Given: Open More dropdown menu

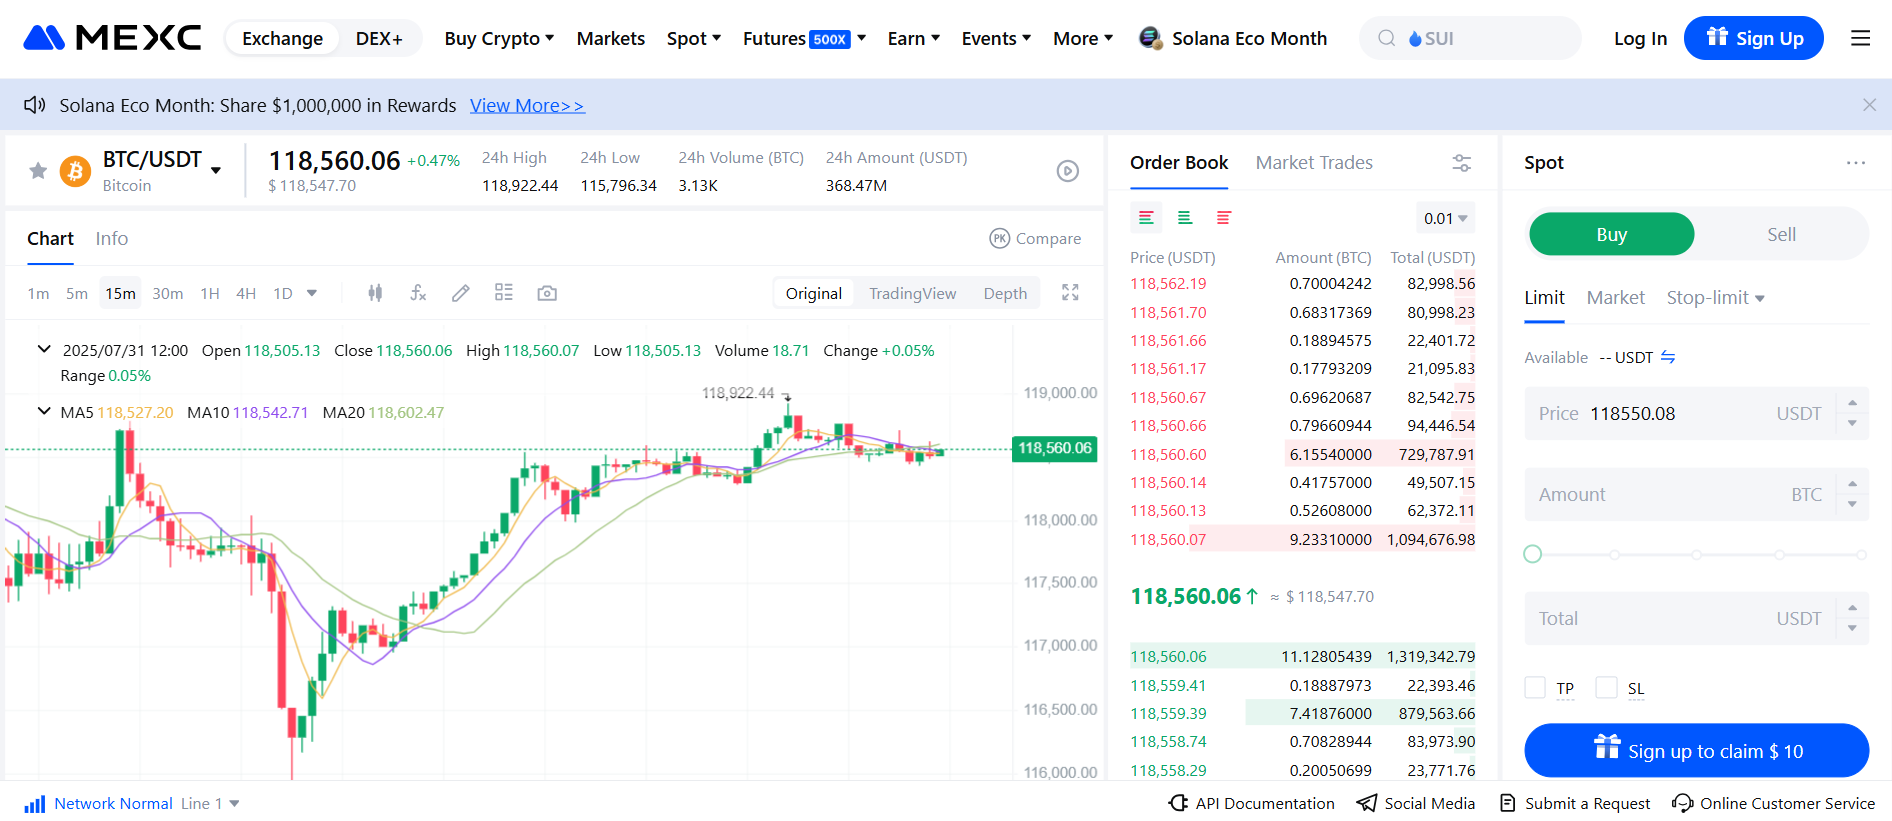Looking at the screenshot, I should (1083, 38).
